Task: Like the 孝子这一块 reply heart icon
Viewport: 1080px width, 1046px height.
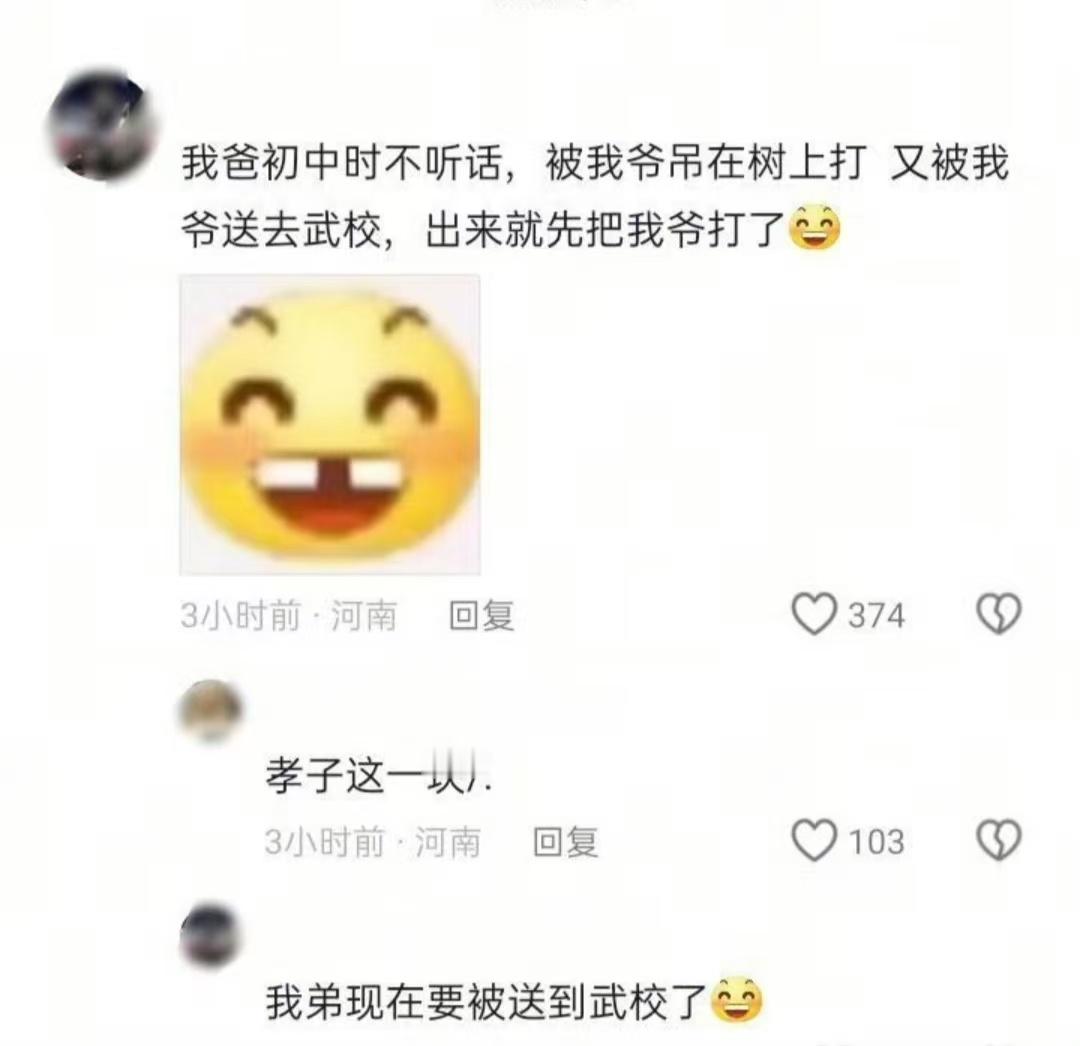Action: coord(813,840)
